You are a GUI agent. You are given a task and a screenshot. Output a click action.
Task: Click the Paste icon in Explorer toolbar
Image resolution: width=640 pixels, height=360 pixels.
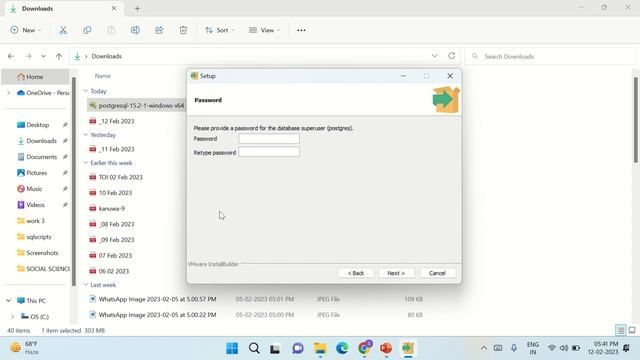tap(111, 30)
